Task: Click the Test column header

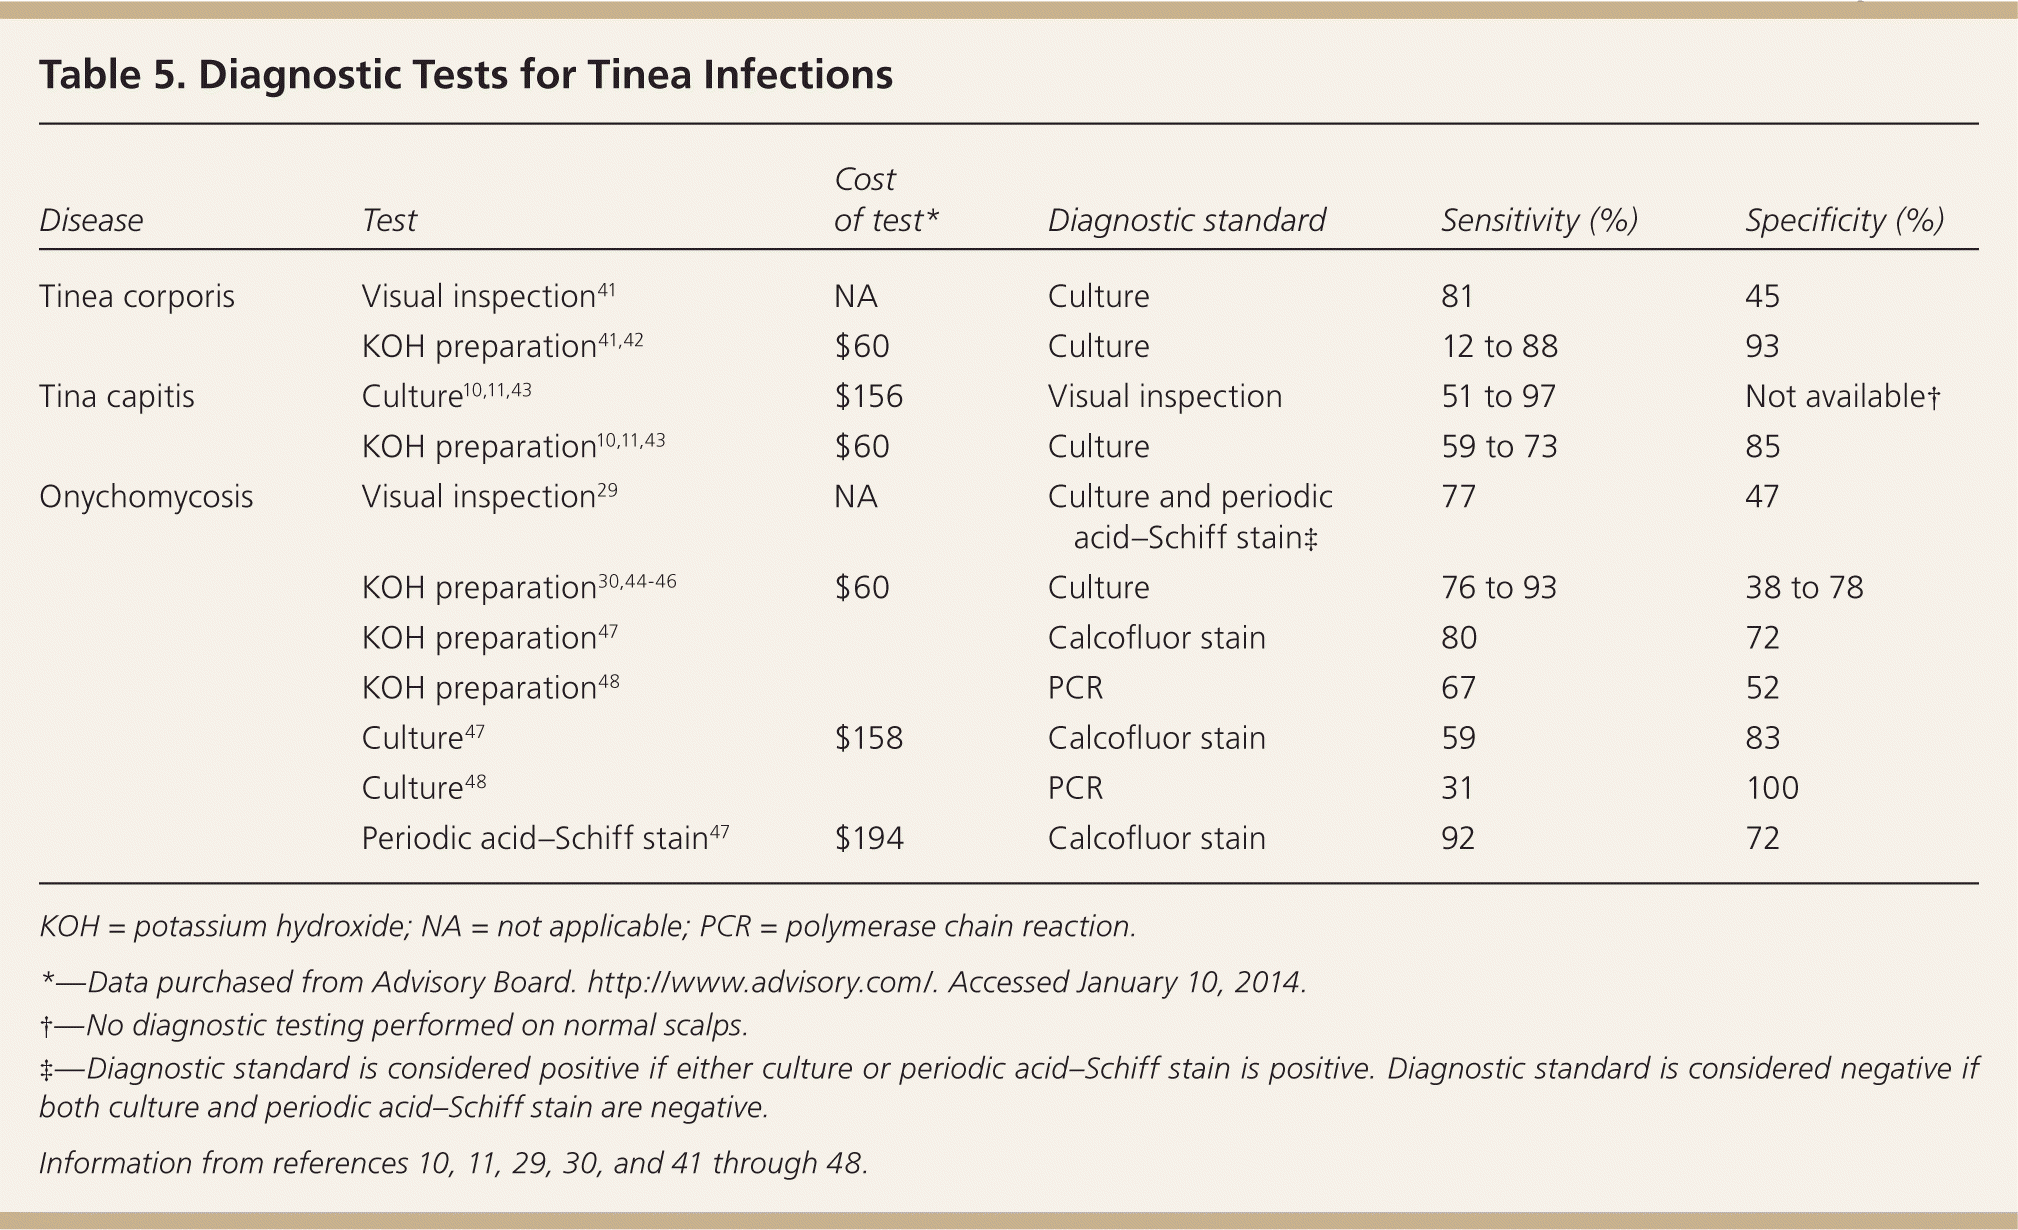Action: click(389, 220)
